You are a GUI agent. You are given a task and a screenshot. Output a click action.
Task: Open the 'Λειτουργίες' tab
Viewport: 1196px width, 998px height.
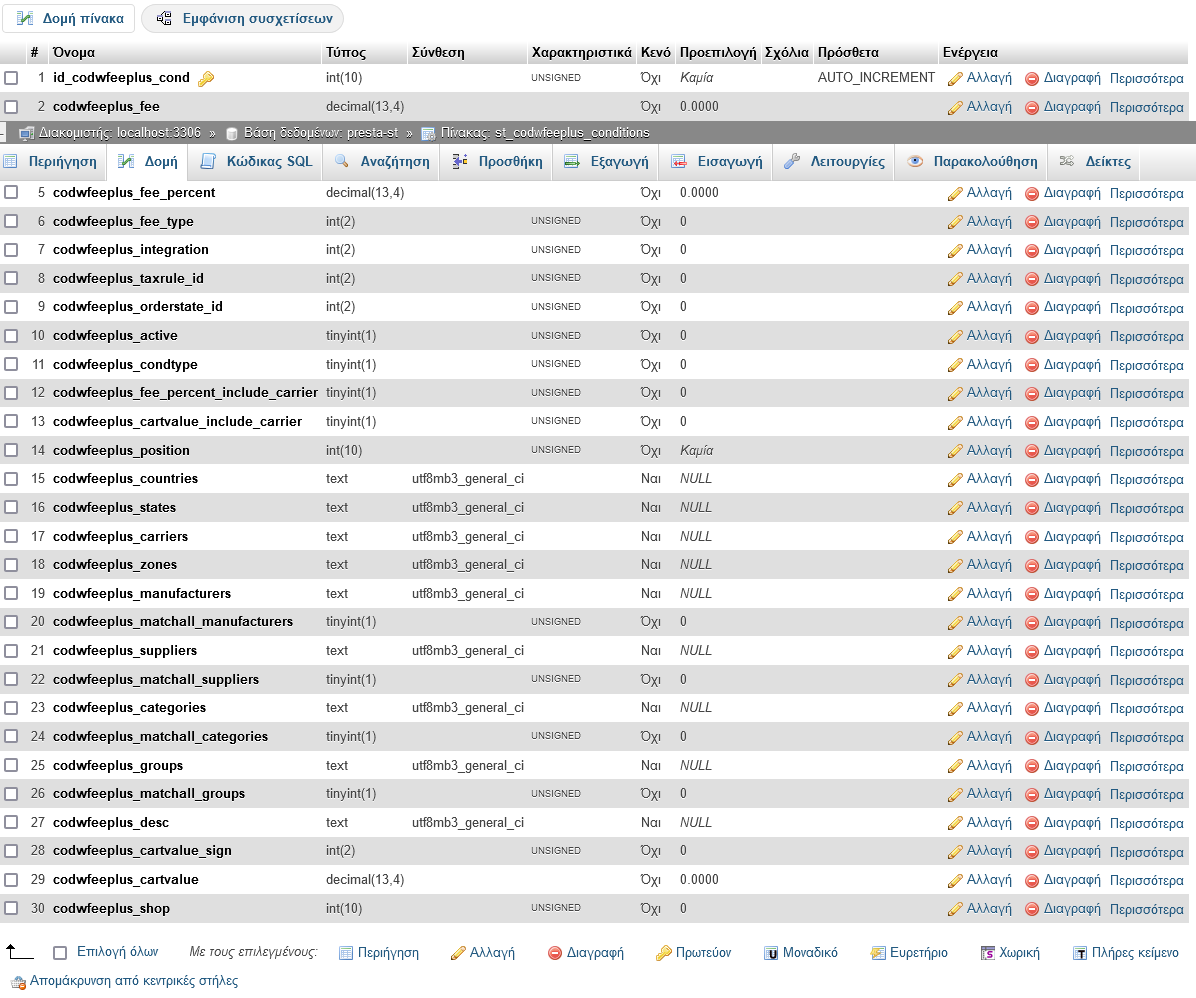coord(834,162)
